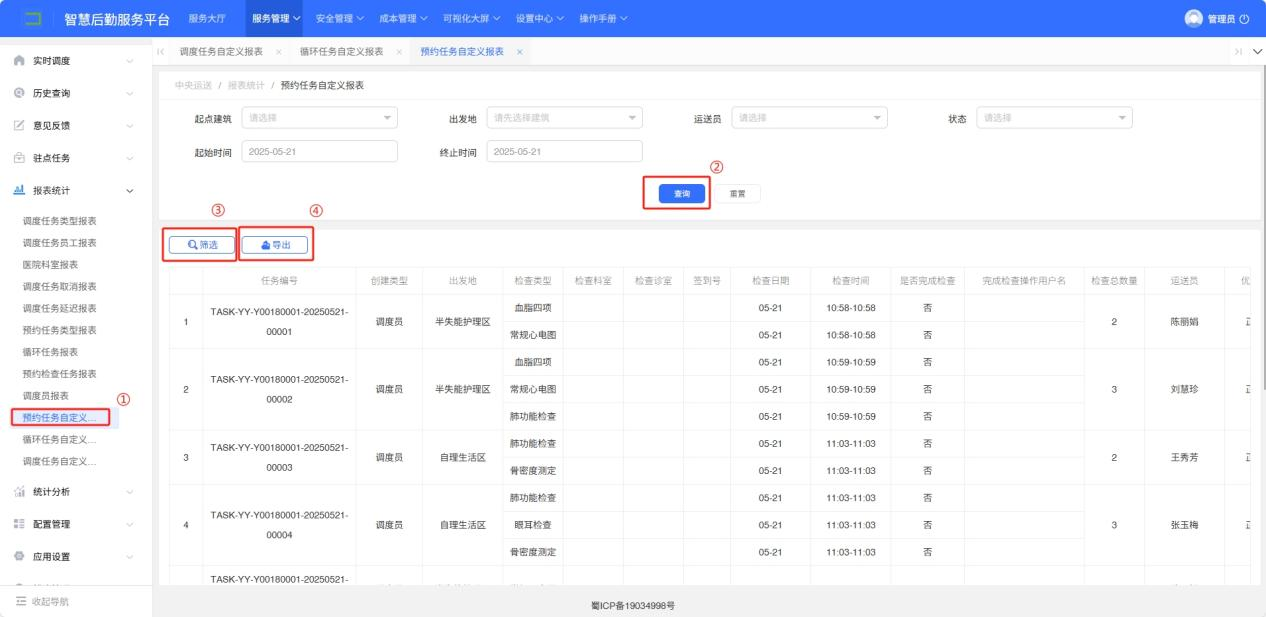Click the 终止时间 date field
The height and width of the screenshot is (617, 1266).
tap(564, 151)
